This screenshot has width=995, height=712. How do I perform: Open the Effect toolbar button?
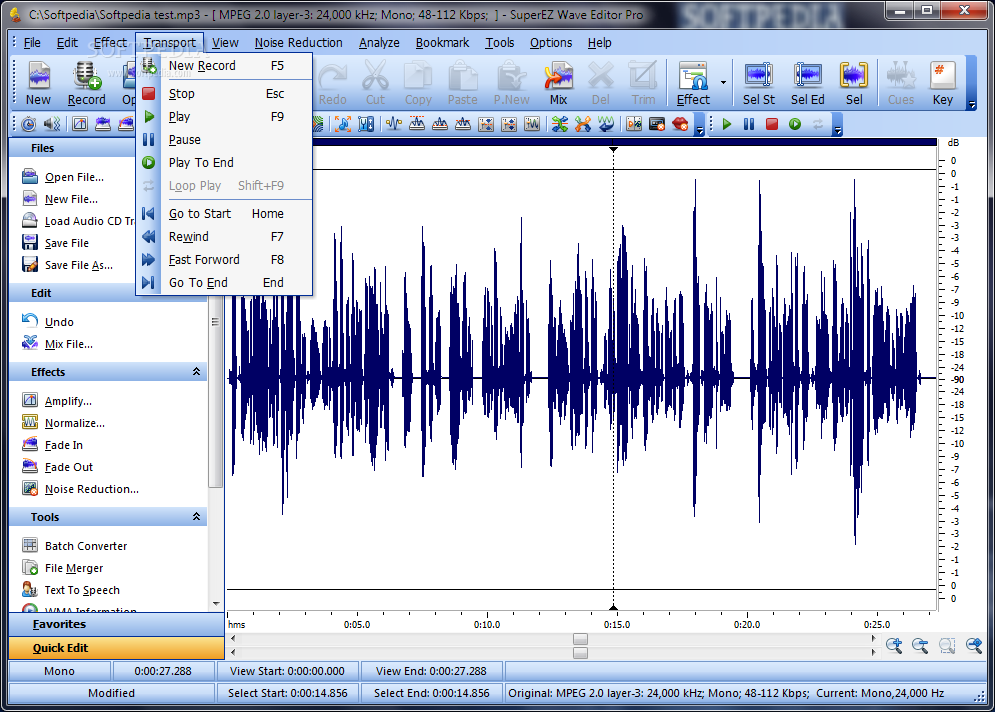point(693,83)
